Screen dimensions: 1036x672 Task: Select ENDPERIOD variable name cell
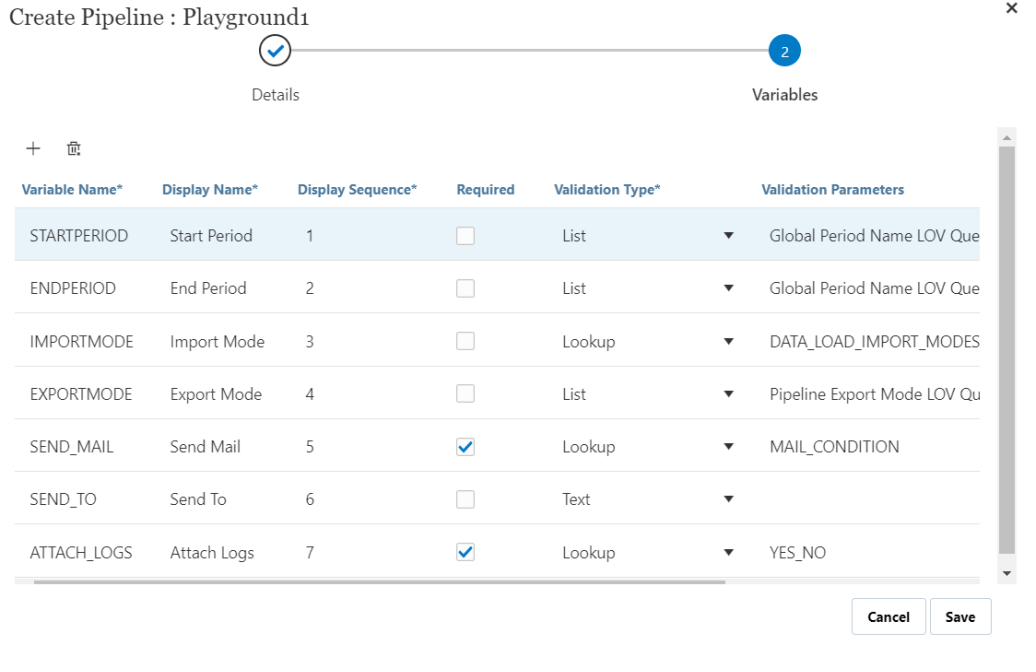click(x=73, y=288)
